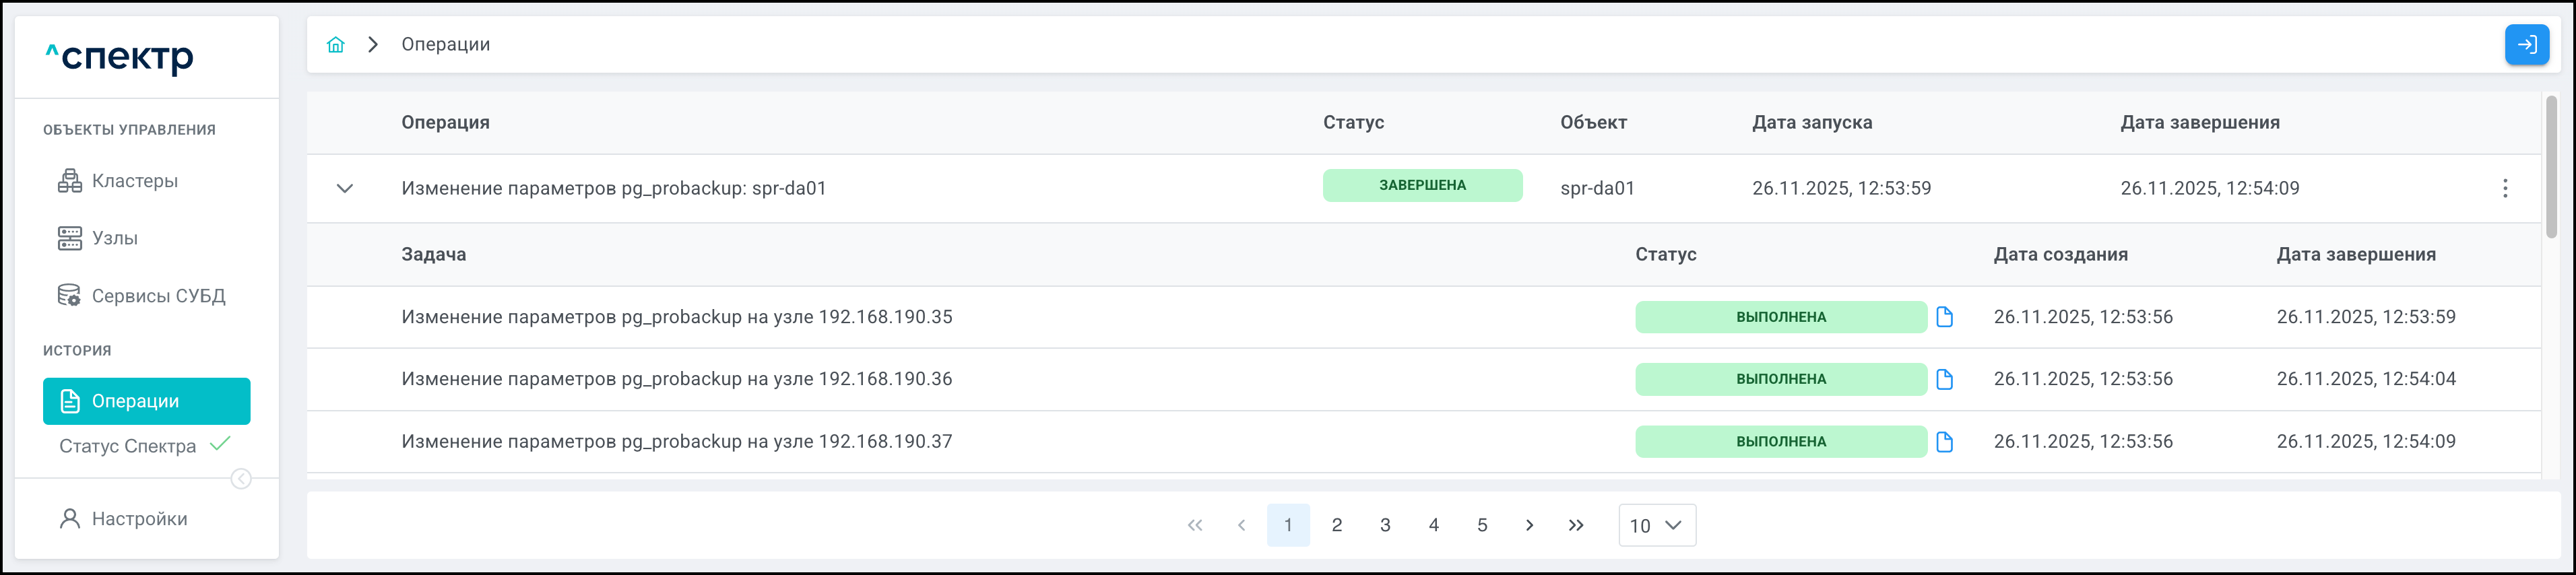Screen dimensions: 2576x575
Task: Open three-dot menu for spr-da01 operation
Action: [x=2504, y=188]
